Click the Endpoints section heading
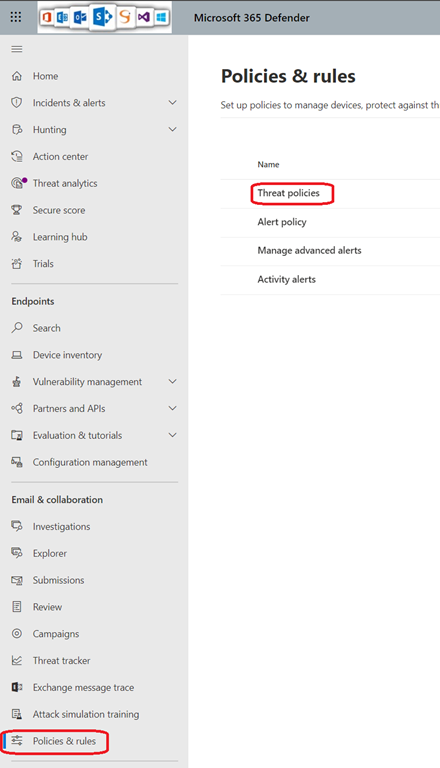Screen dimensions: 440x768 pos(33,301)
